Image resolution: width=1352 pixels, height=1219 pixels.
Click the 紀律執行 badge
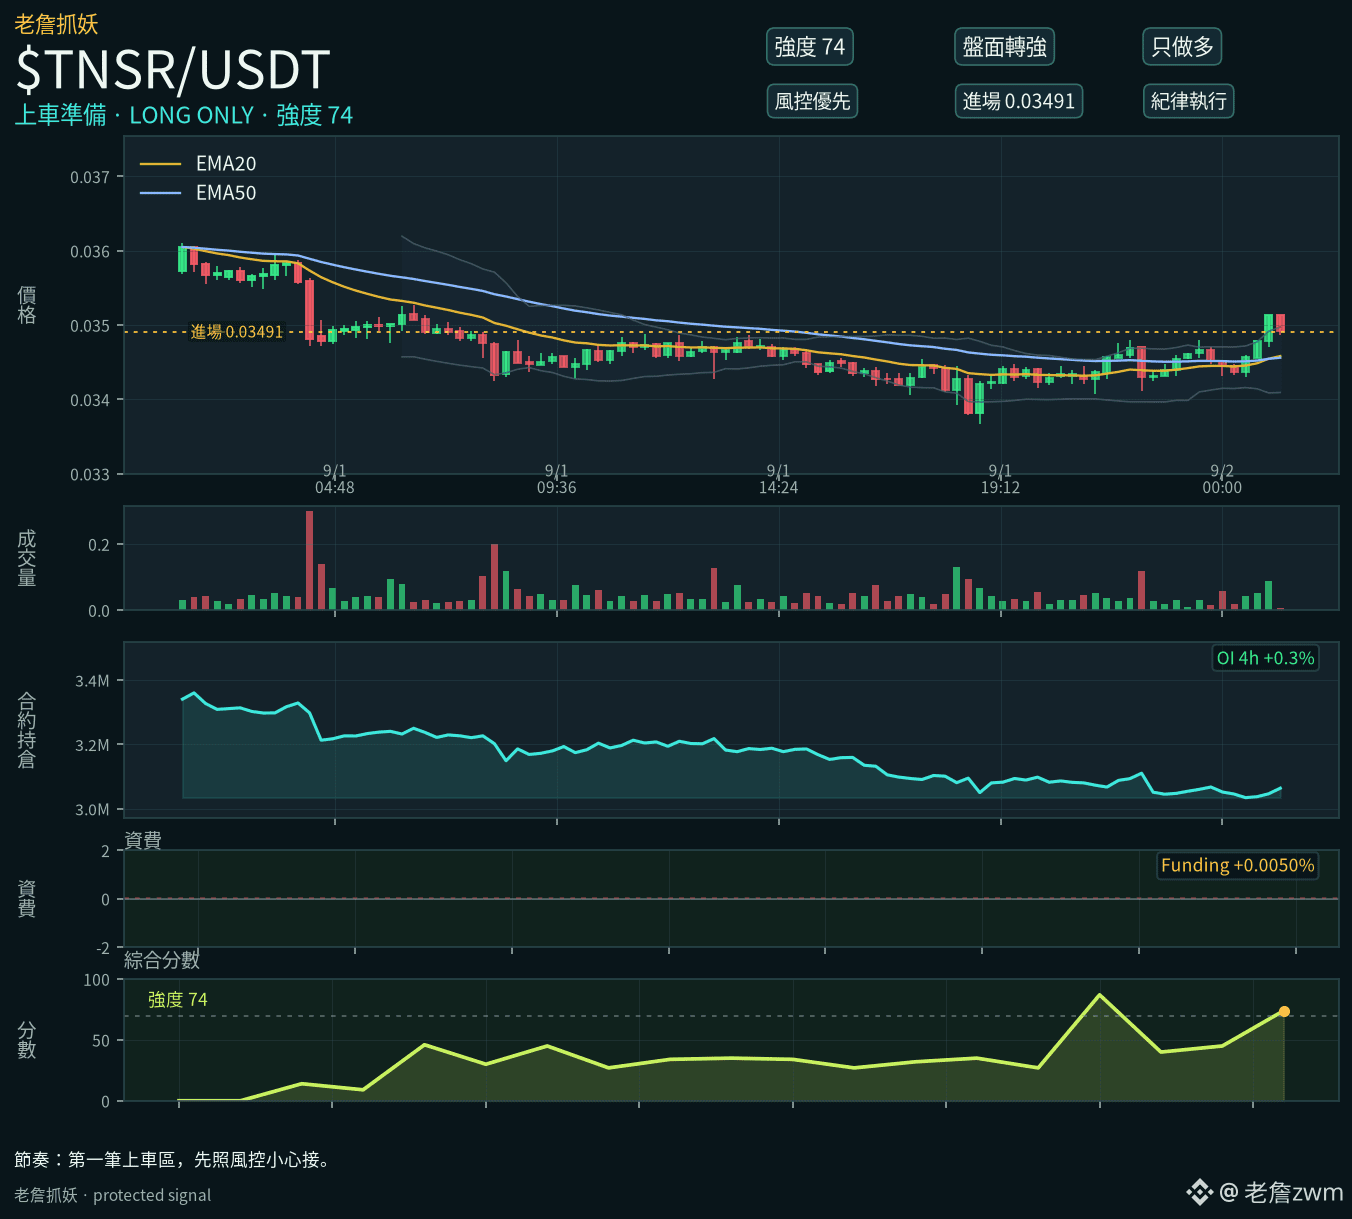coord(1188,101)
